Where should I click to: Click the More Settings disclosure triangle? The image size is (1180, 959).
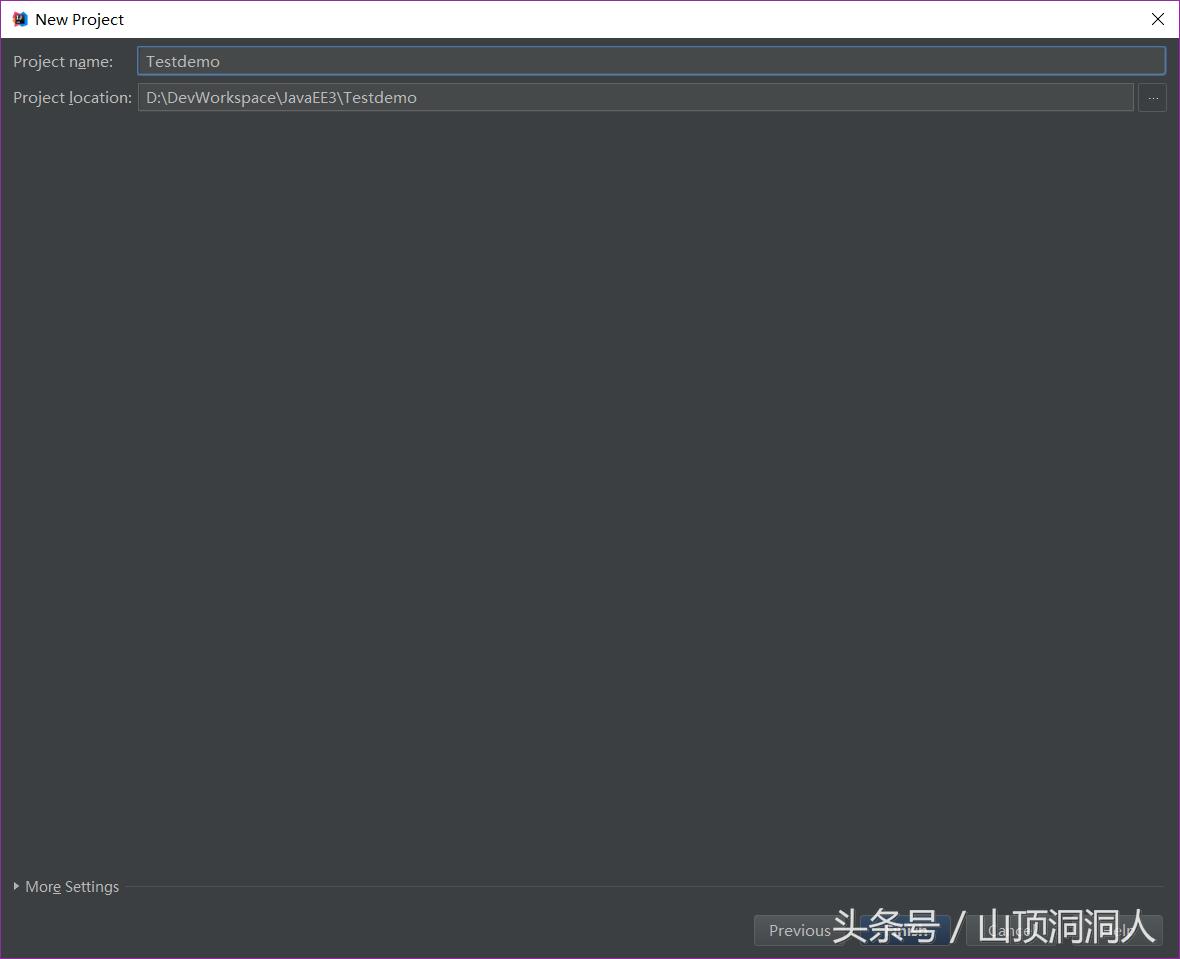pos(16,886)
